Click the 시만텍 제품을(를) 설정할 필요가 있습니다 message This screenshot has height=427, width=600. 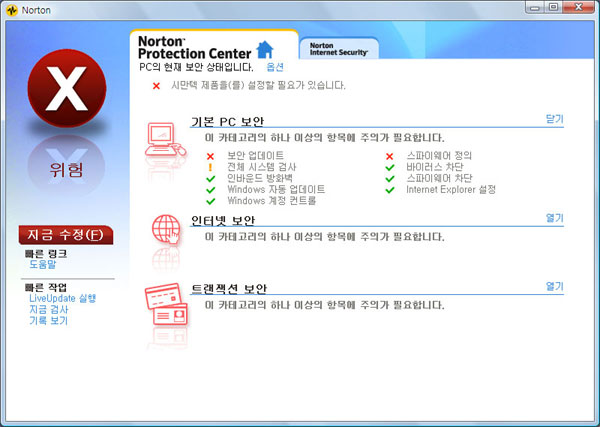click(x=258, y=85)
